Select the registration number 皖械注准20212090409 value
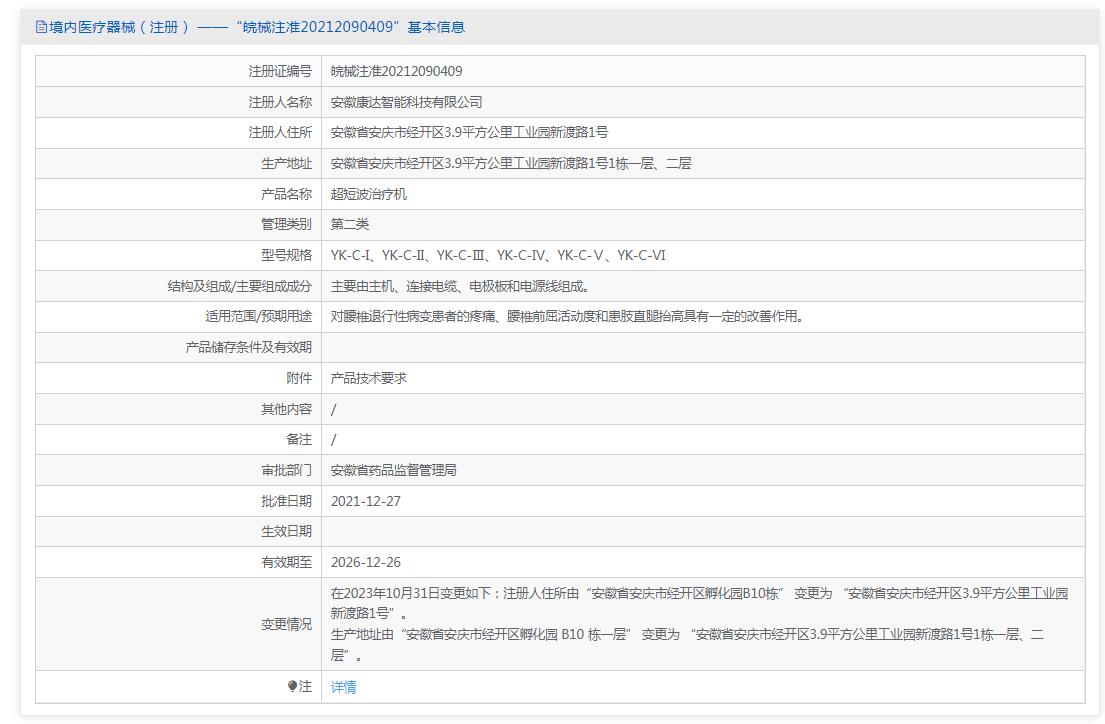This screenshot has height=724, width=1105. point(397,71)
